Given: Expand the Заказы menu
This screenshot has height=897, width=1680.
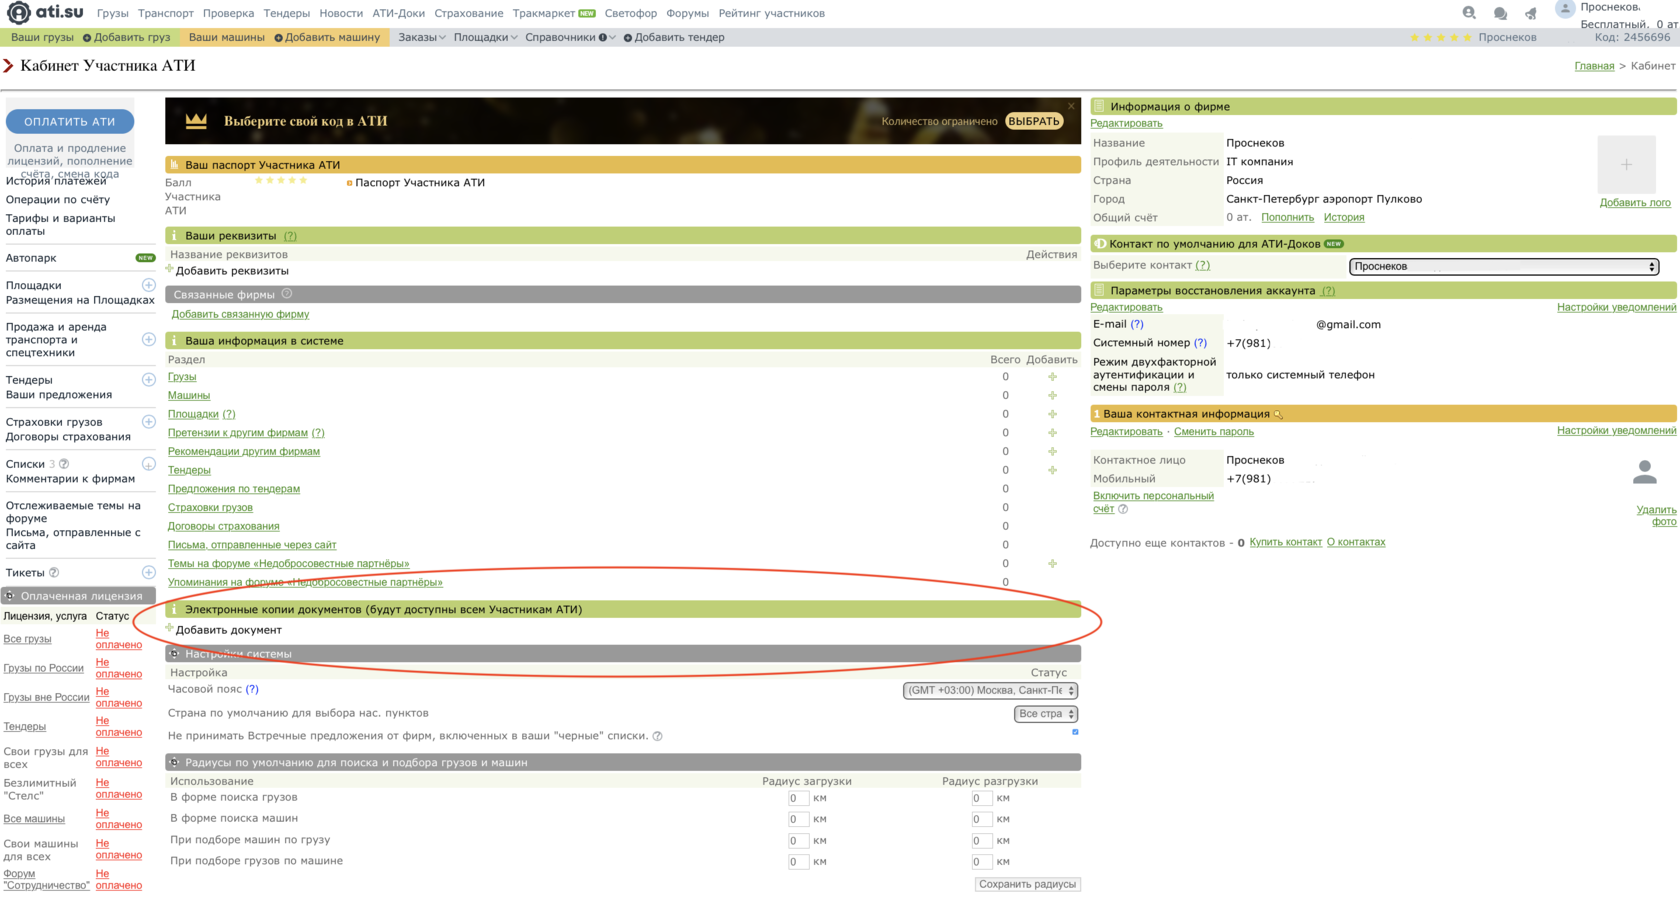Looking at the screenshot, I should [422, 37].
